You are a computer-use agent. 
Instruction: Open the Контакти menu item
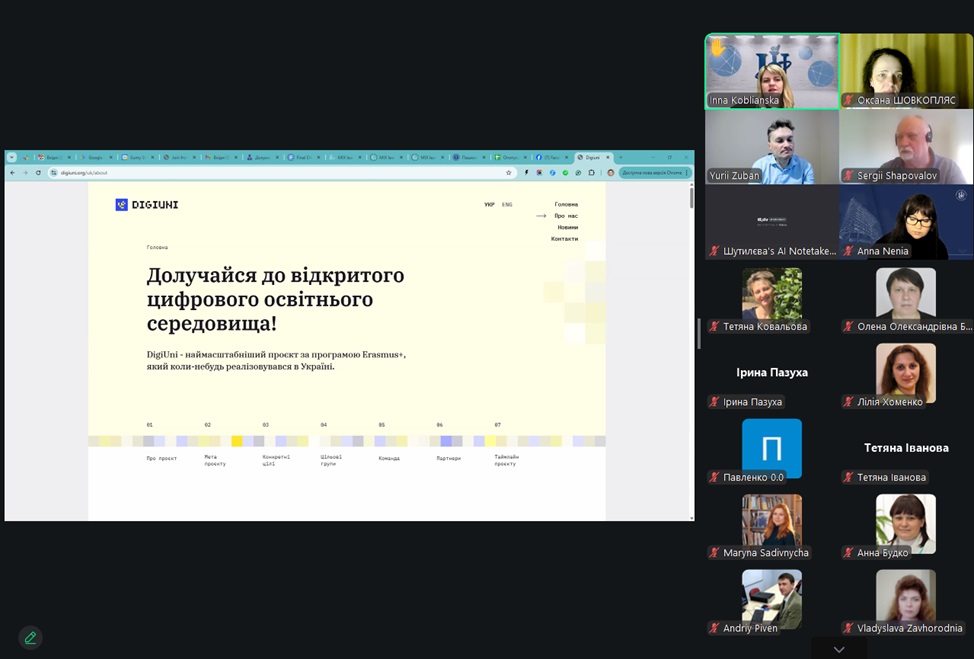point(564,239)
